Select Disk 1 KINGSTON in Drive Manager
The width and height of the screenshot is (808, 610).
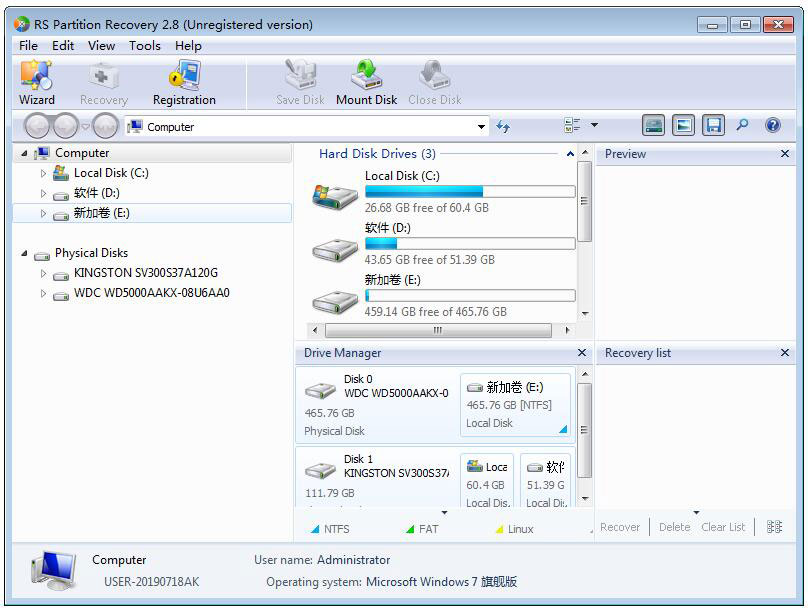tap(377, 478)
